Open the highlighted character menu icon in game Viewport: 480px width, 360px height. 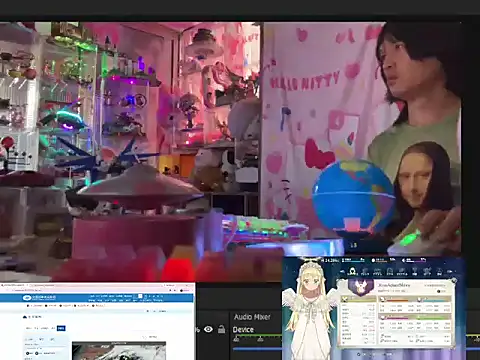[353, 272]
